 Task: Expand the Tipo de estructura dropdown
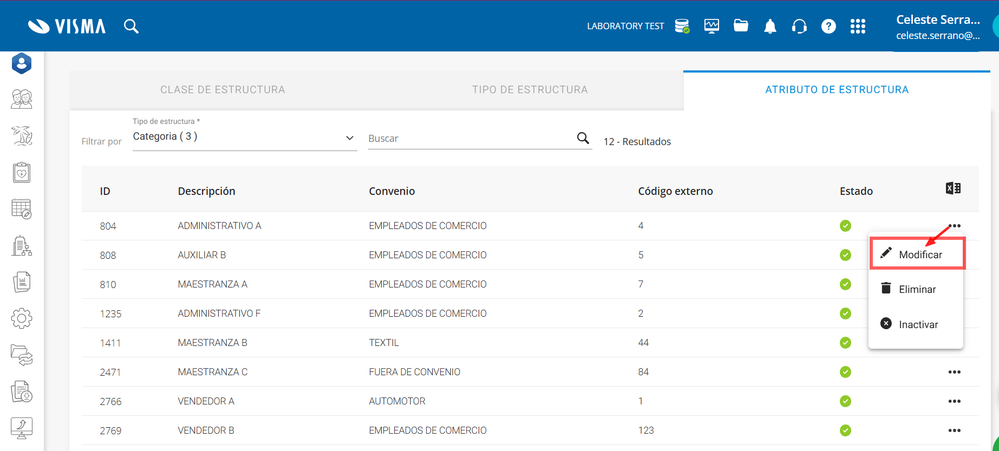pyautogui.click(x=349, y=137)
